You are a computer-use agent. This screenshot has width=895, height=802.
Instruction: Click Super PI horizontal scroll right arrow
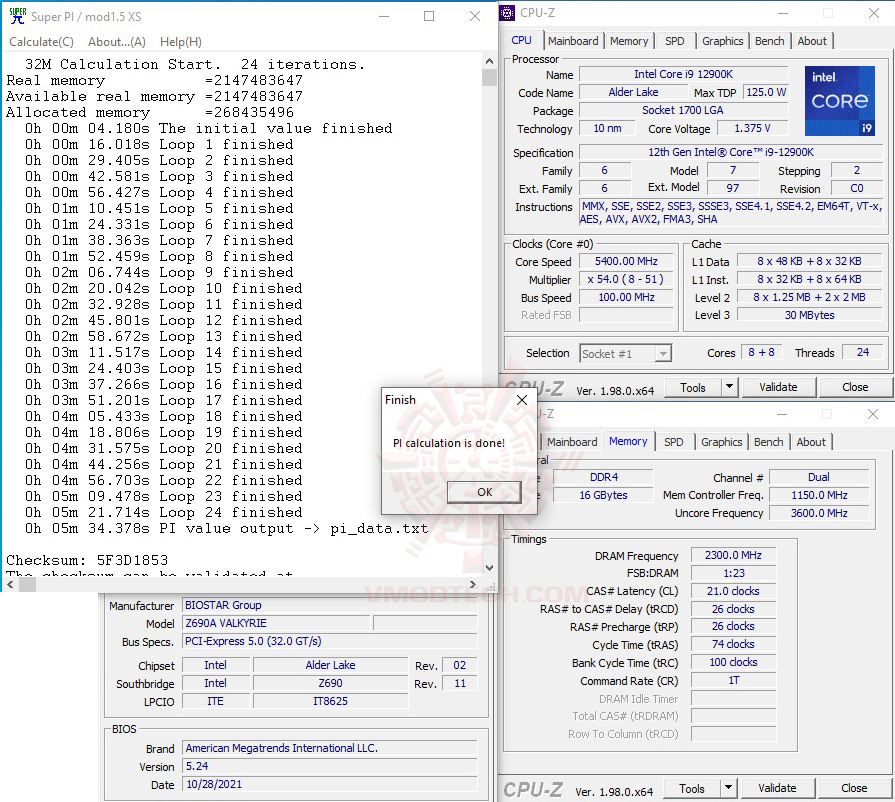[x=472, y=584]
